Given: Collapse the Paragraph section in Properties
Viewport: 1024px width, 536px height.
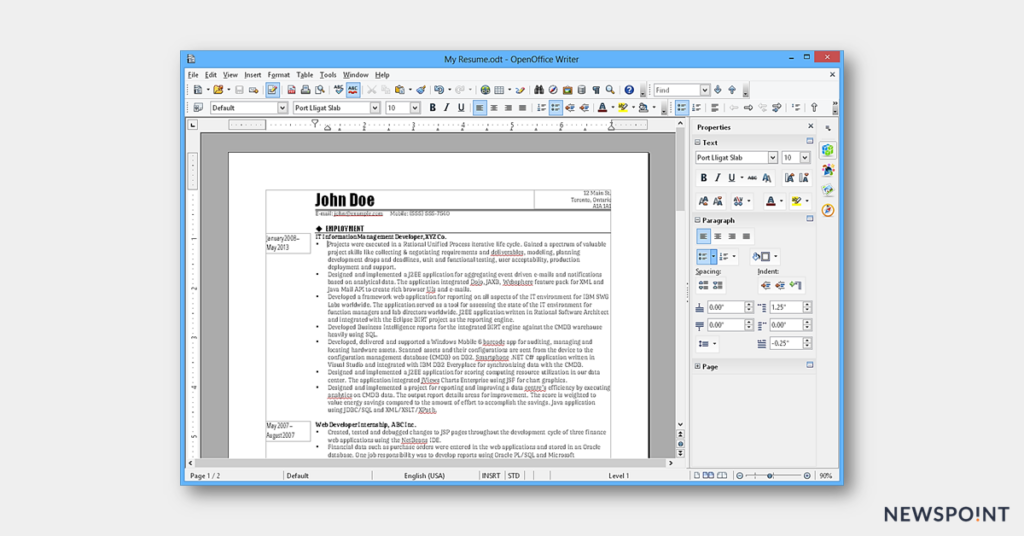Looking at the screenshot, I should click(697, 220).
